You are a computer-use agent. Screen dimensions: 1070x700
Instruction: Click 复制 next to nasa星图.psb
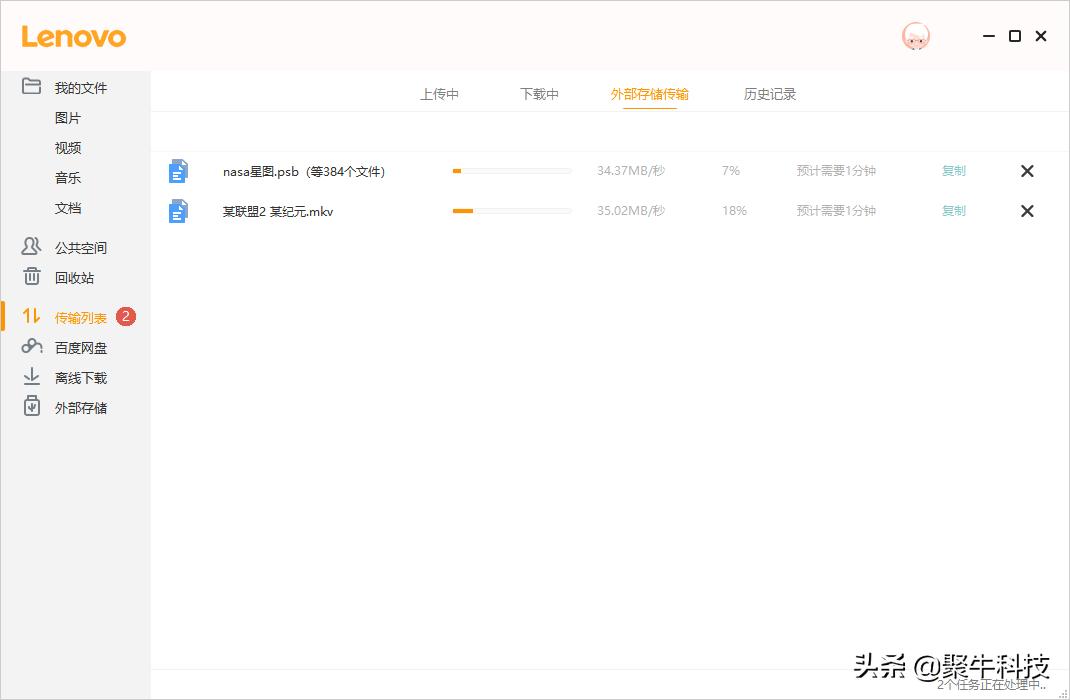pos(953,171)
